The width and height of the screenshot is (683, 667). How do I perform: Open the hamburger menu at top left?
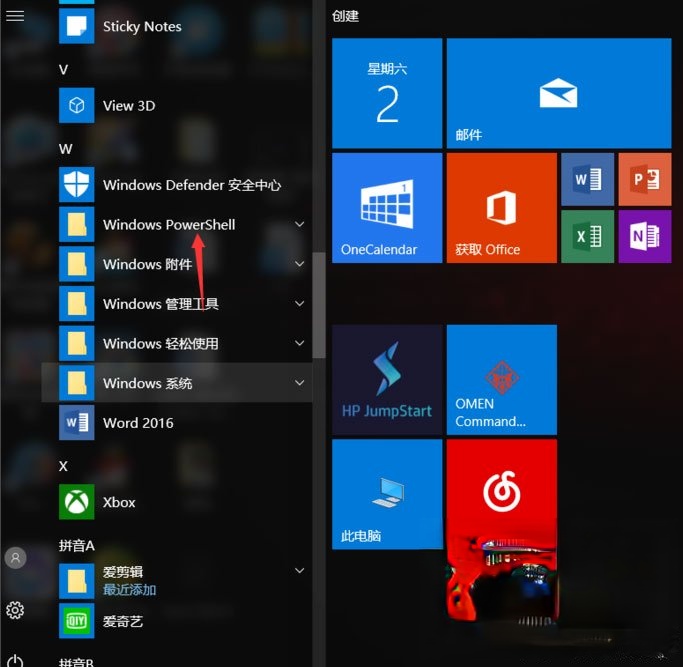[x=15, y=16]
